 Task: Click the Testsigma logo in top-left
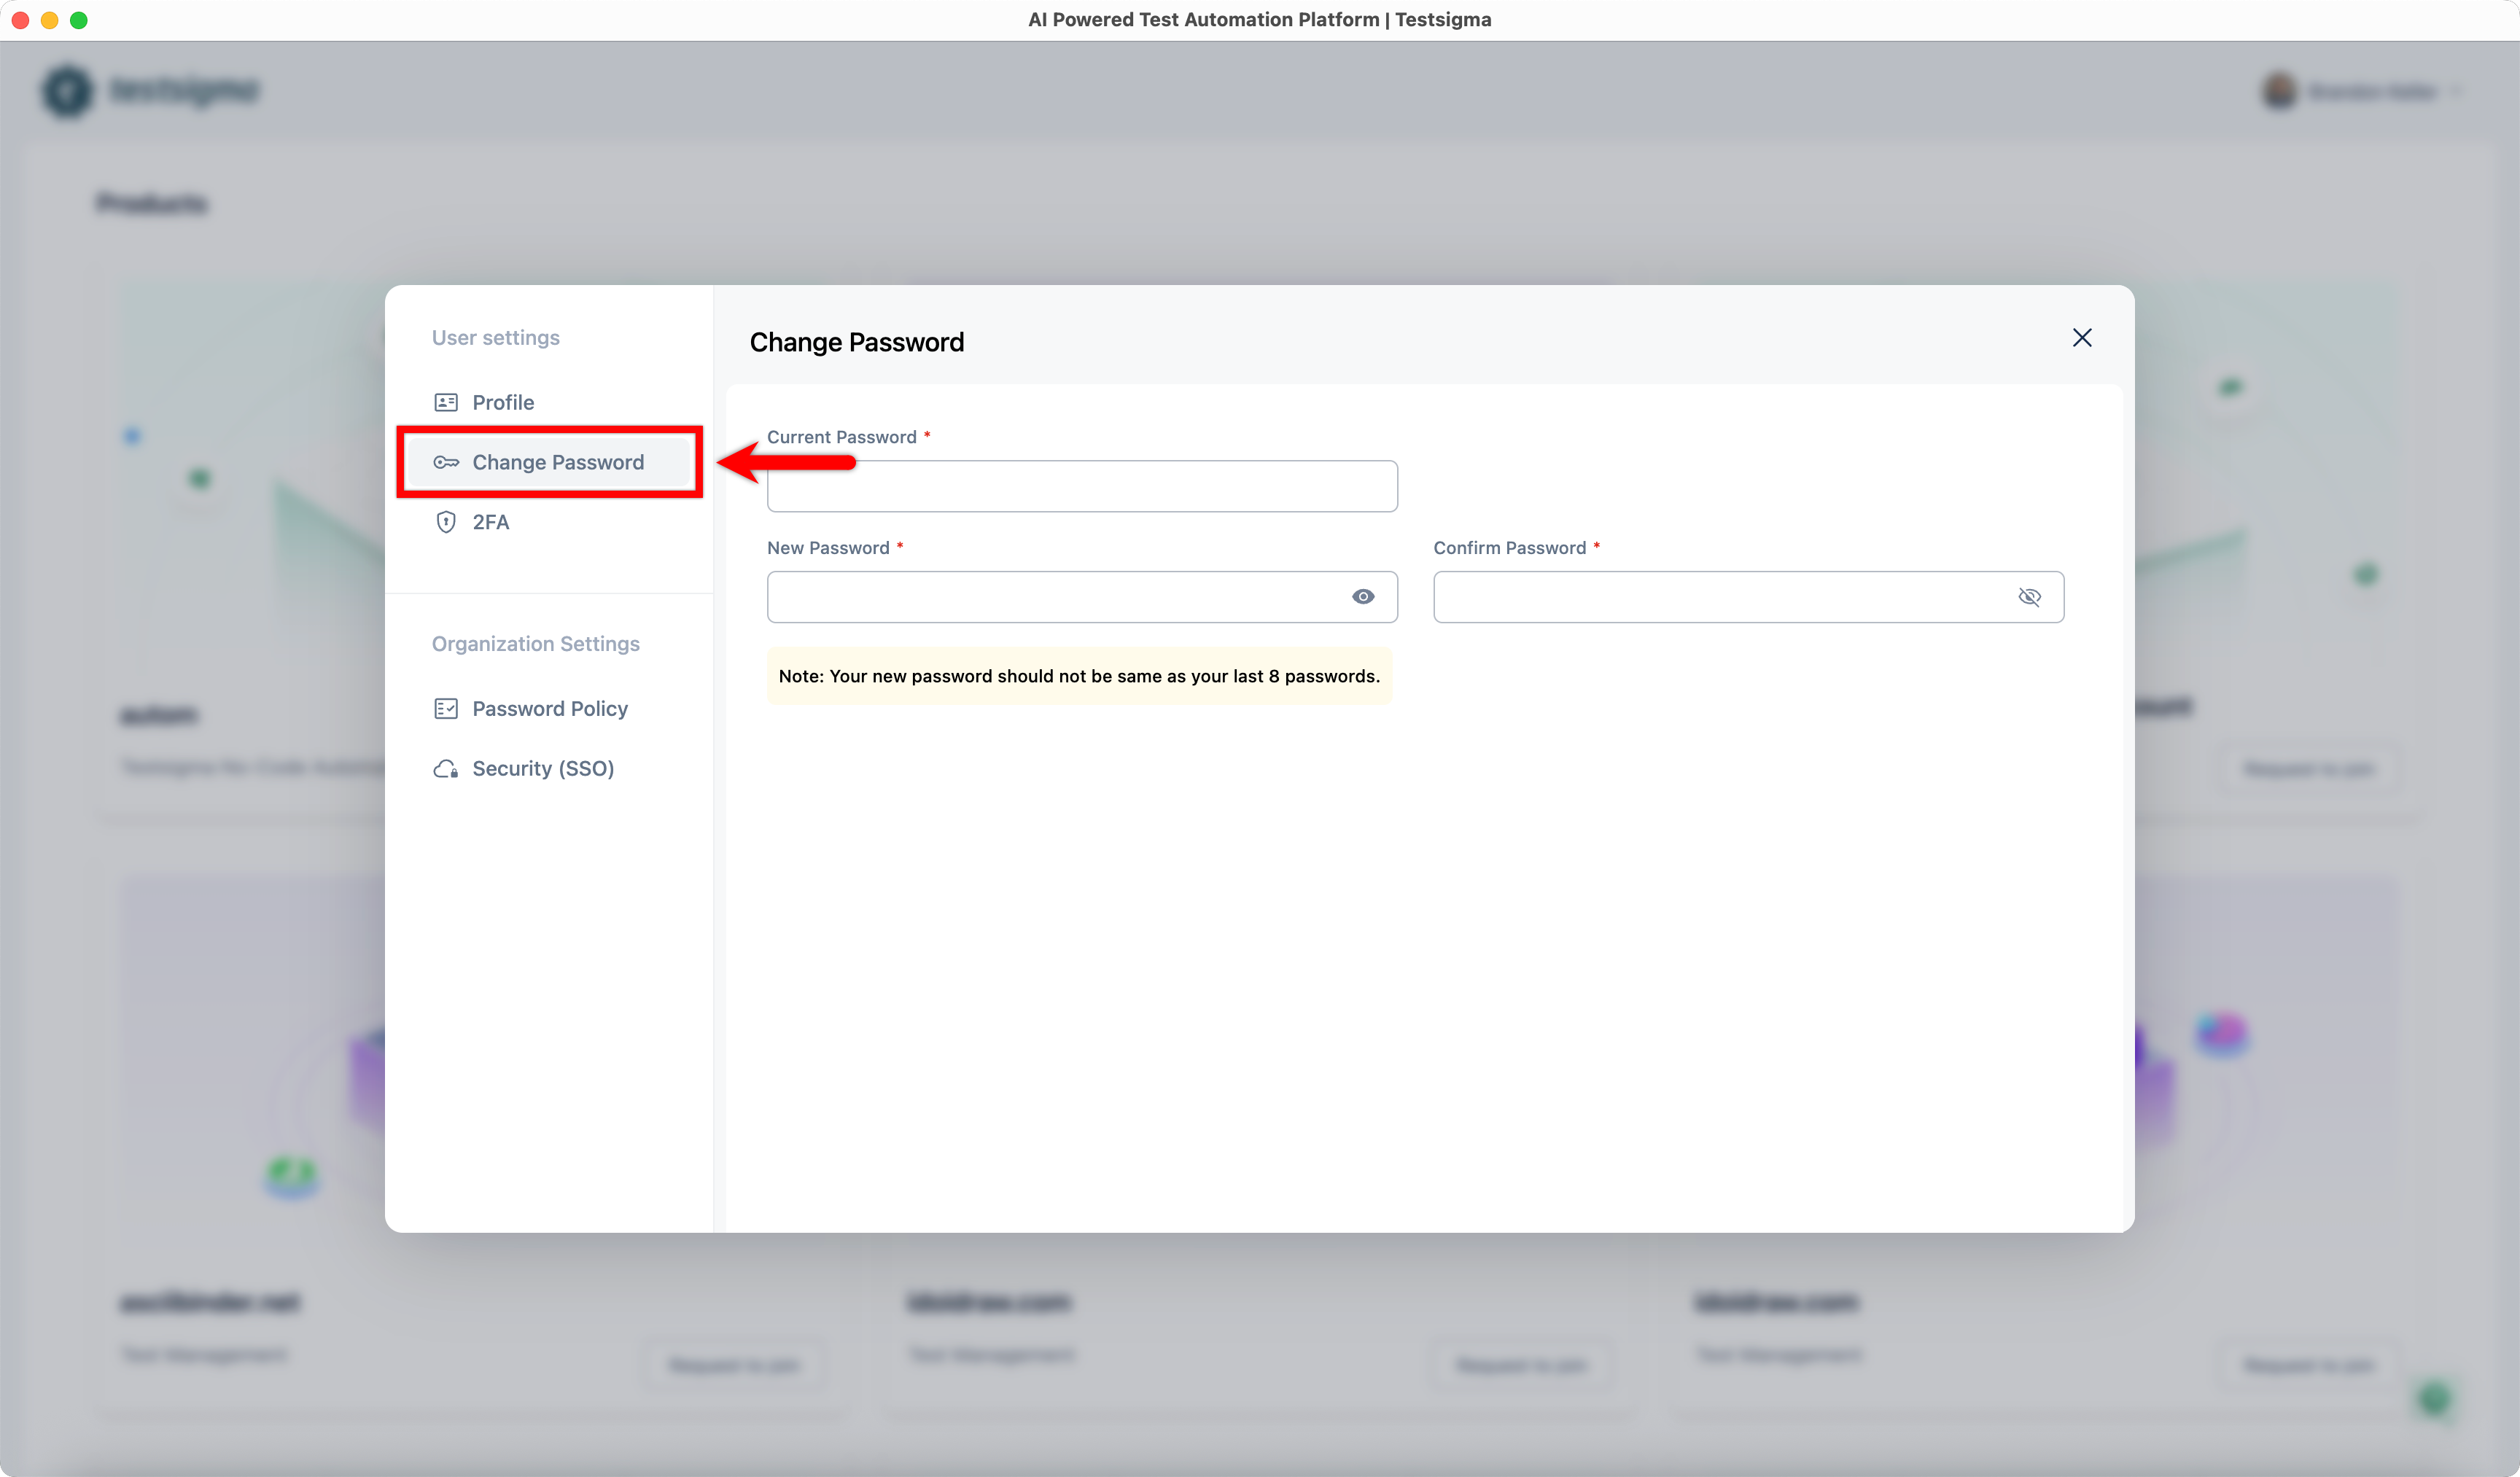[x=150, y=90]
